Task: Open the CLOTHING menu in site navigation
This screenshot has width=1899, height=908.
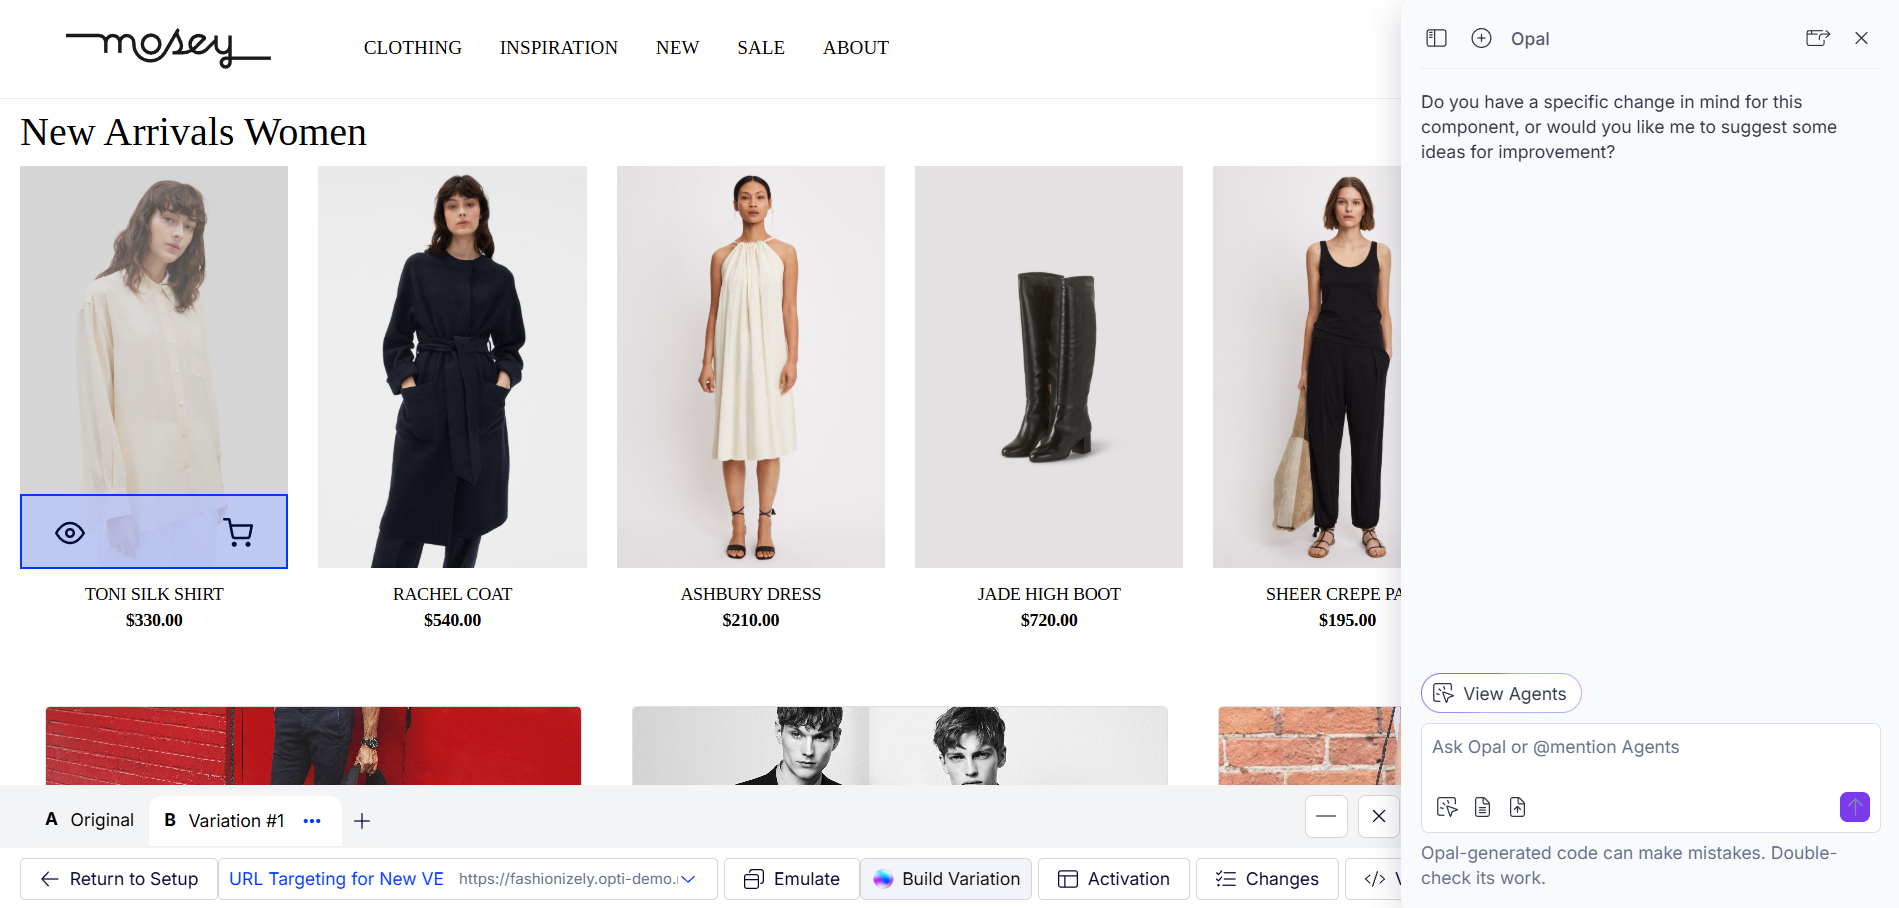Action: tap(412, 48)
